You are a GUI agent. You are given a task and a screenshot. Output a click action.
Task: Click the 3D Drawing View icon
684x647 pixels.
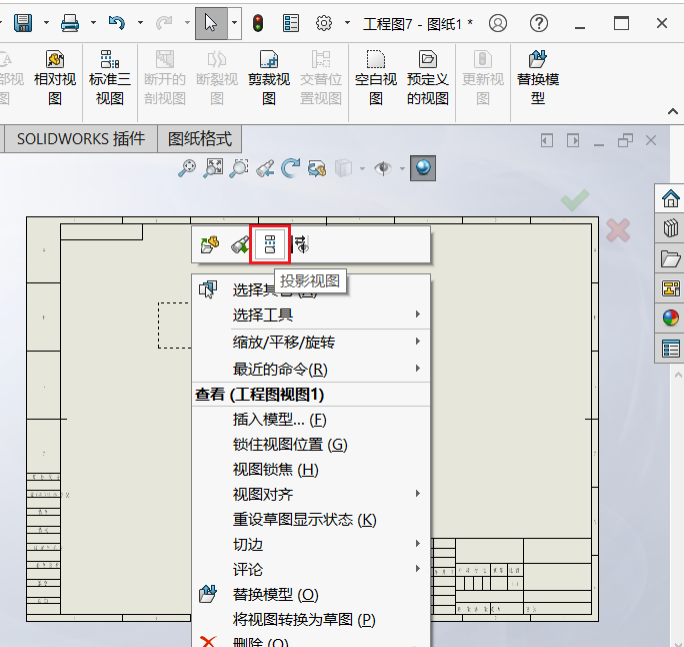tap(317, 168)
